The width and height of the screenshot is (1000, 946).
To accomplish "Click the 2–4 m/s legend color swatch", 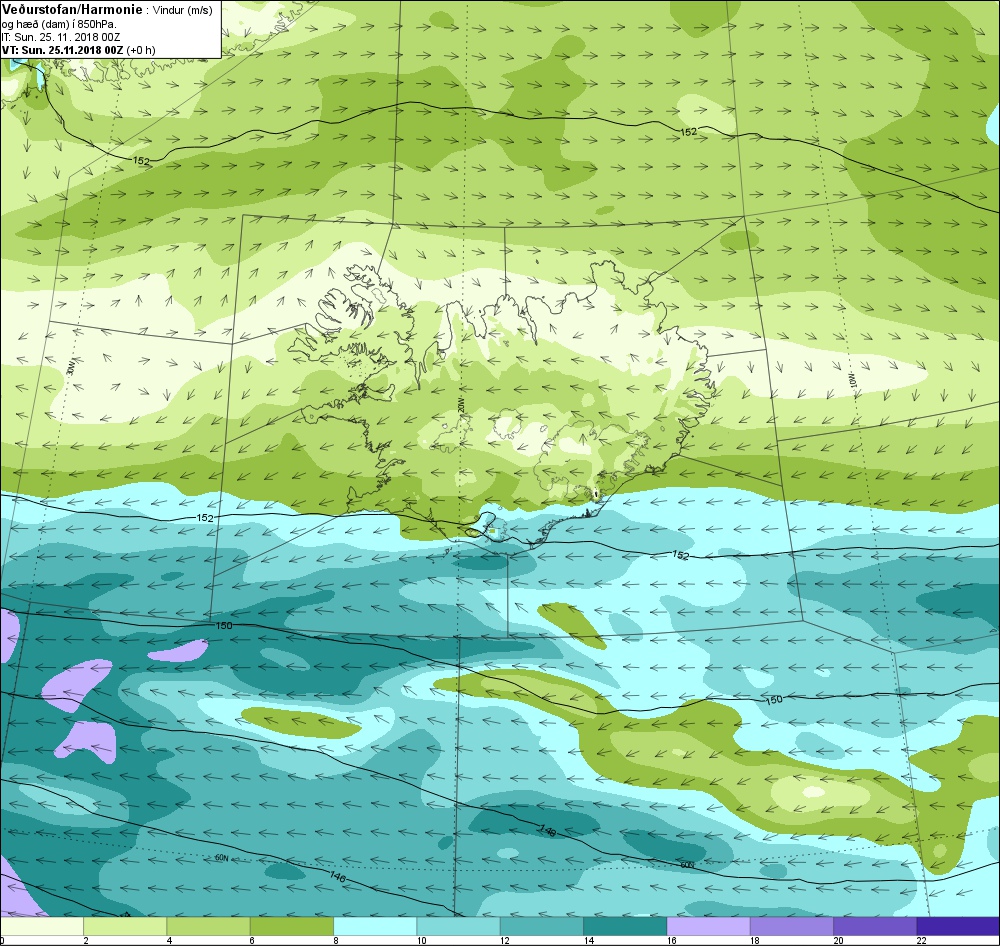I will tap(125, 925).
